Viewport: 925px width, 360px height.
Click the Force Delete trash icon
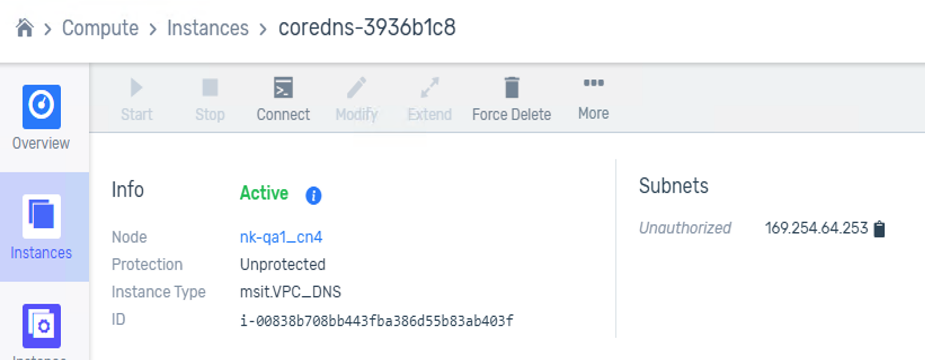[511, 87]
